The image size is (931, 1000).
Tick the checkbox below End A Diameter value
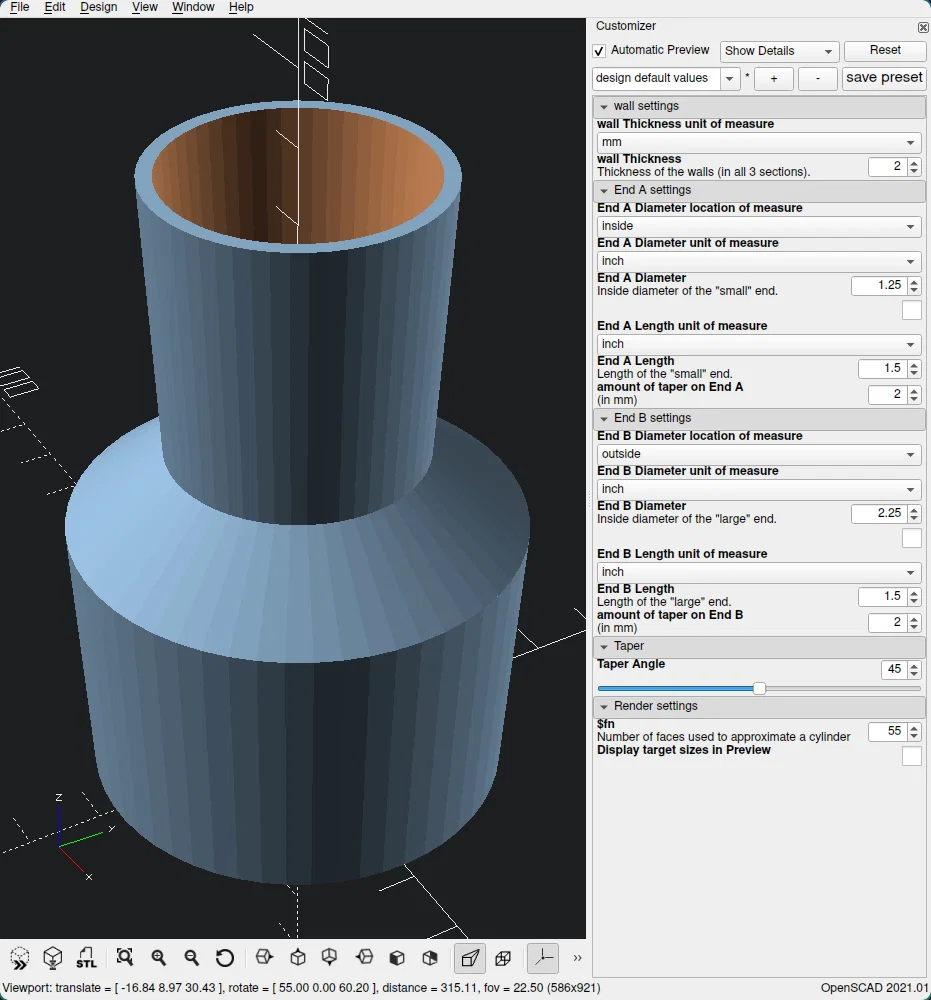[x=911, y=310]
